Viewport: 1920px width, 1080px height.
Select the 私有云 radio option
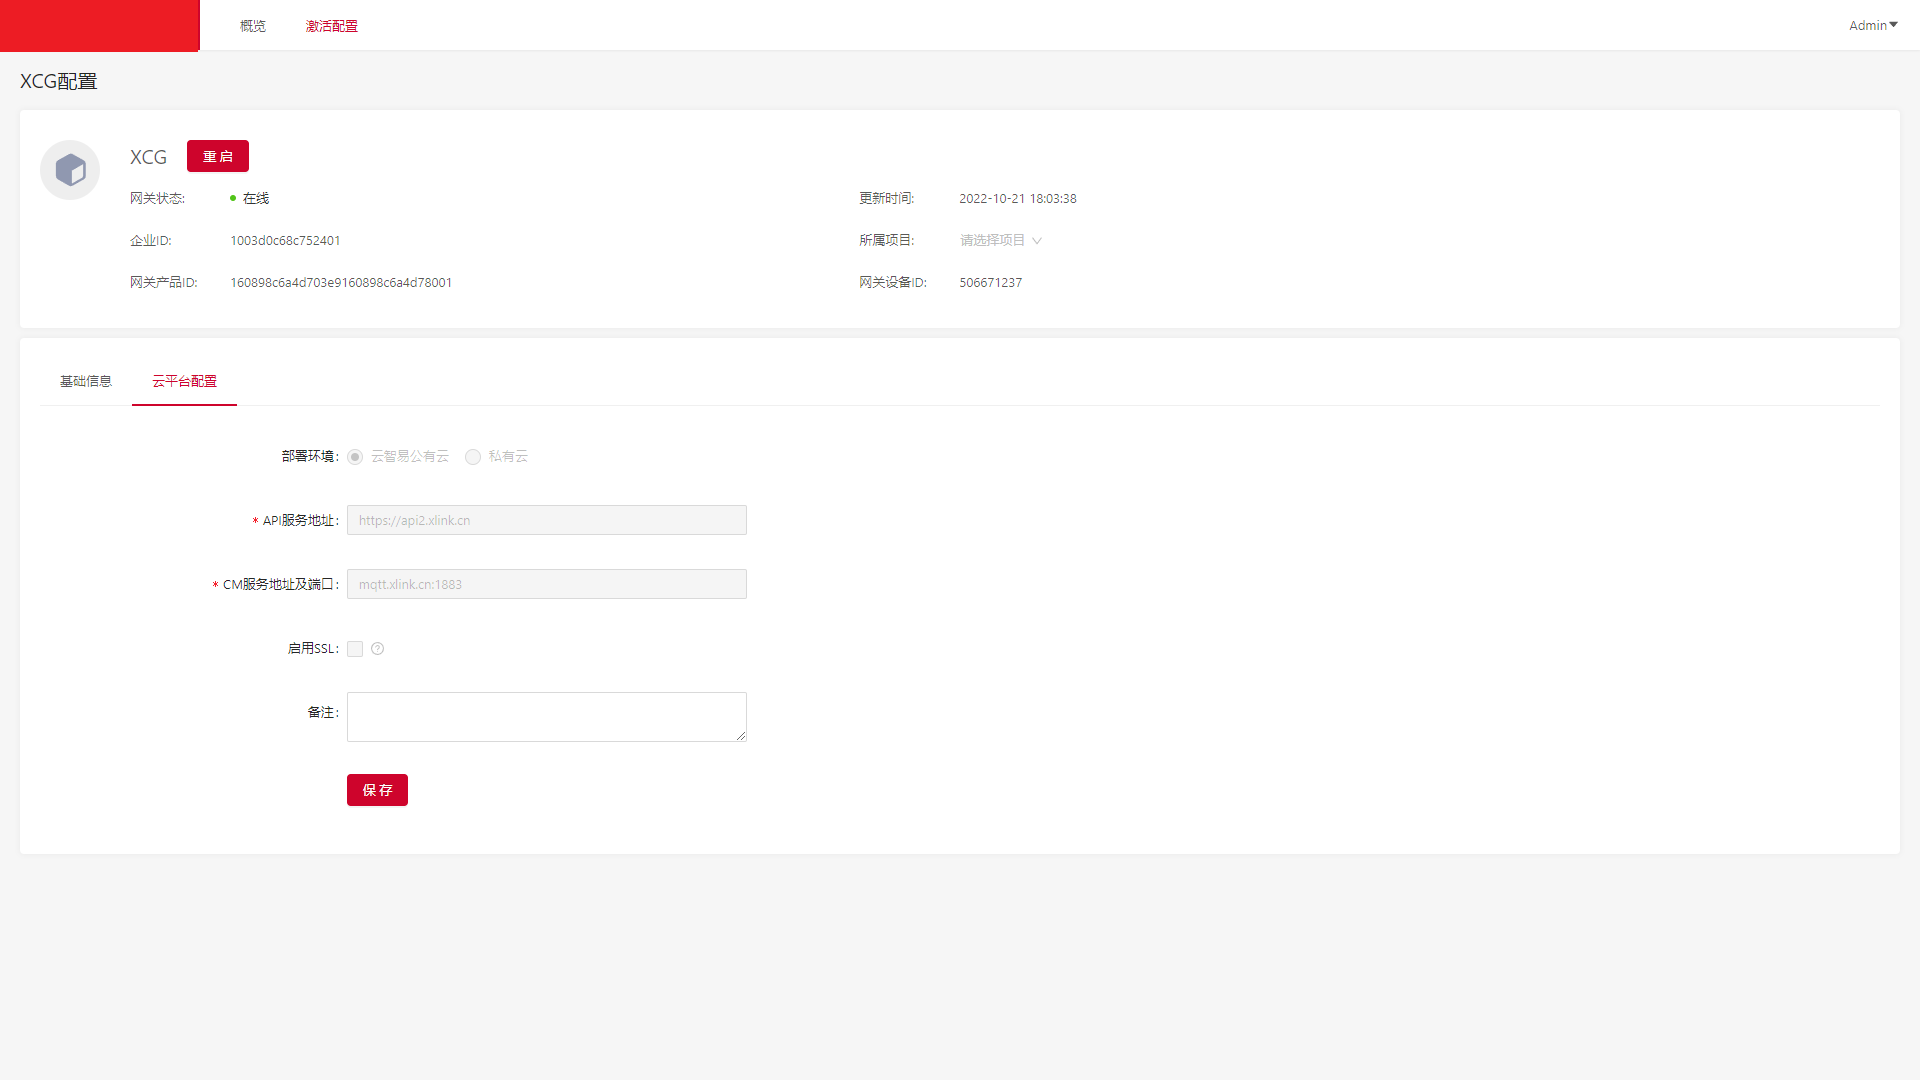tap(473, 457)
